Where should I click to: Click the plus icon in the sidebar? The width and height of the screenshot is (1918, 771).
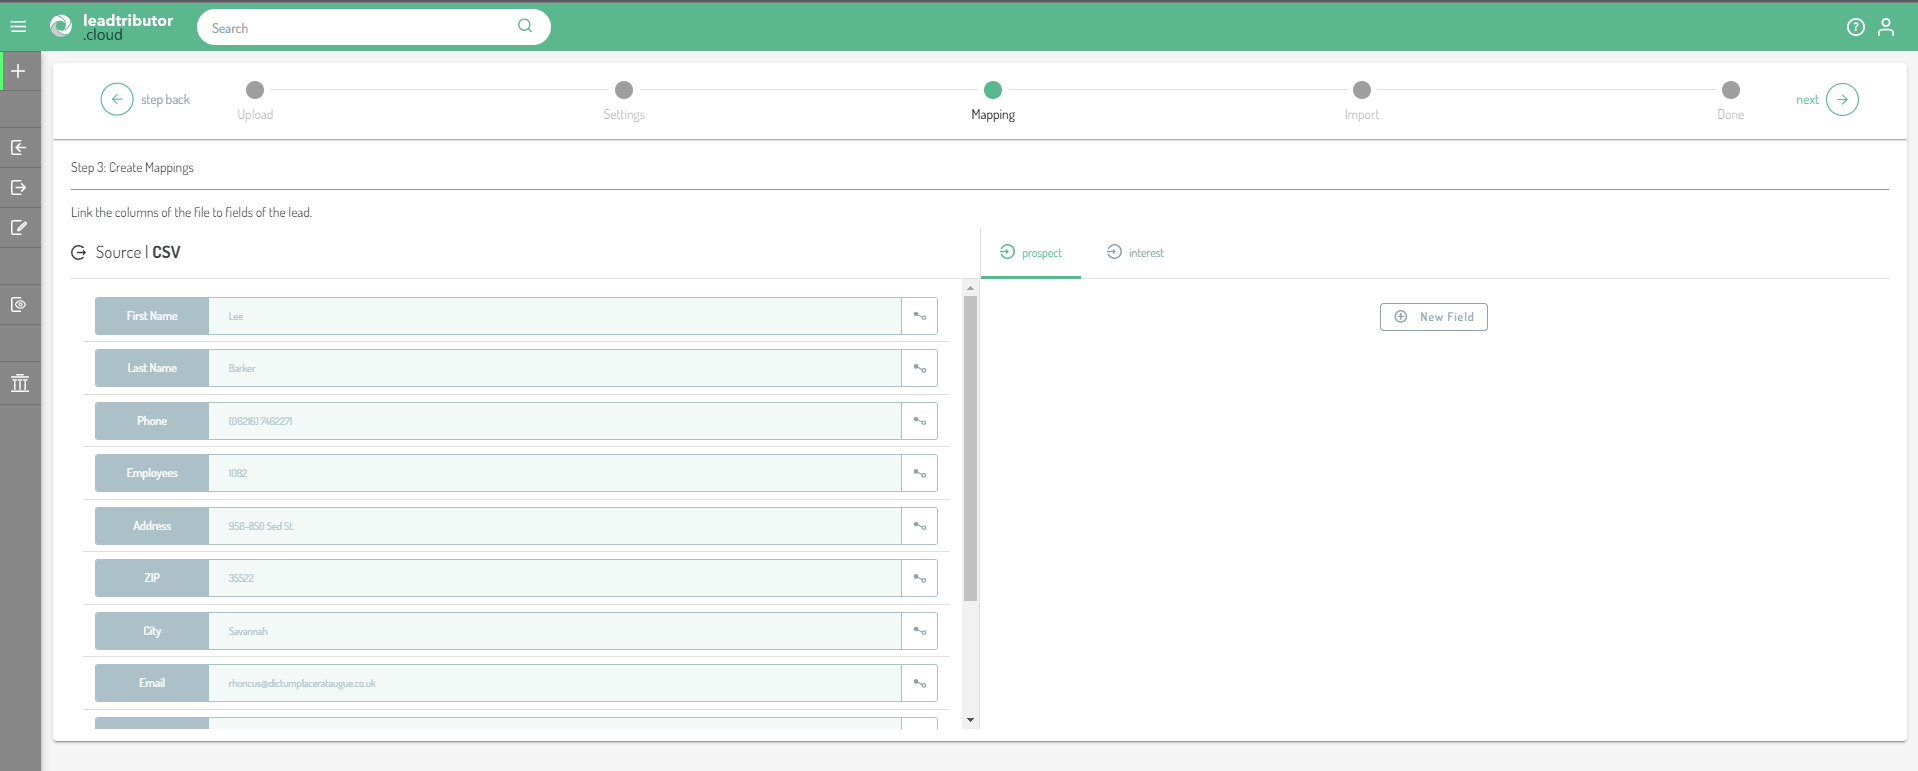pyautogui.click(x=18, y=71)
